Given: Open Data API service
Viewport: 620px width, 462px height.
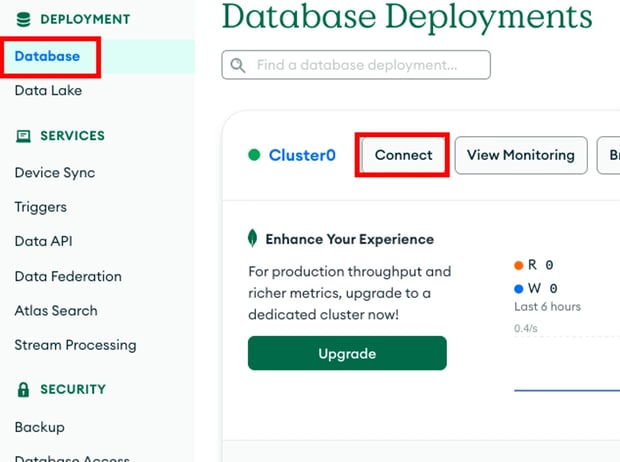Looking at the screenshot, I should click(43, 241).
